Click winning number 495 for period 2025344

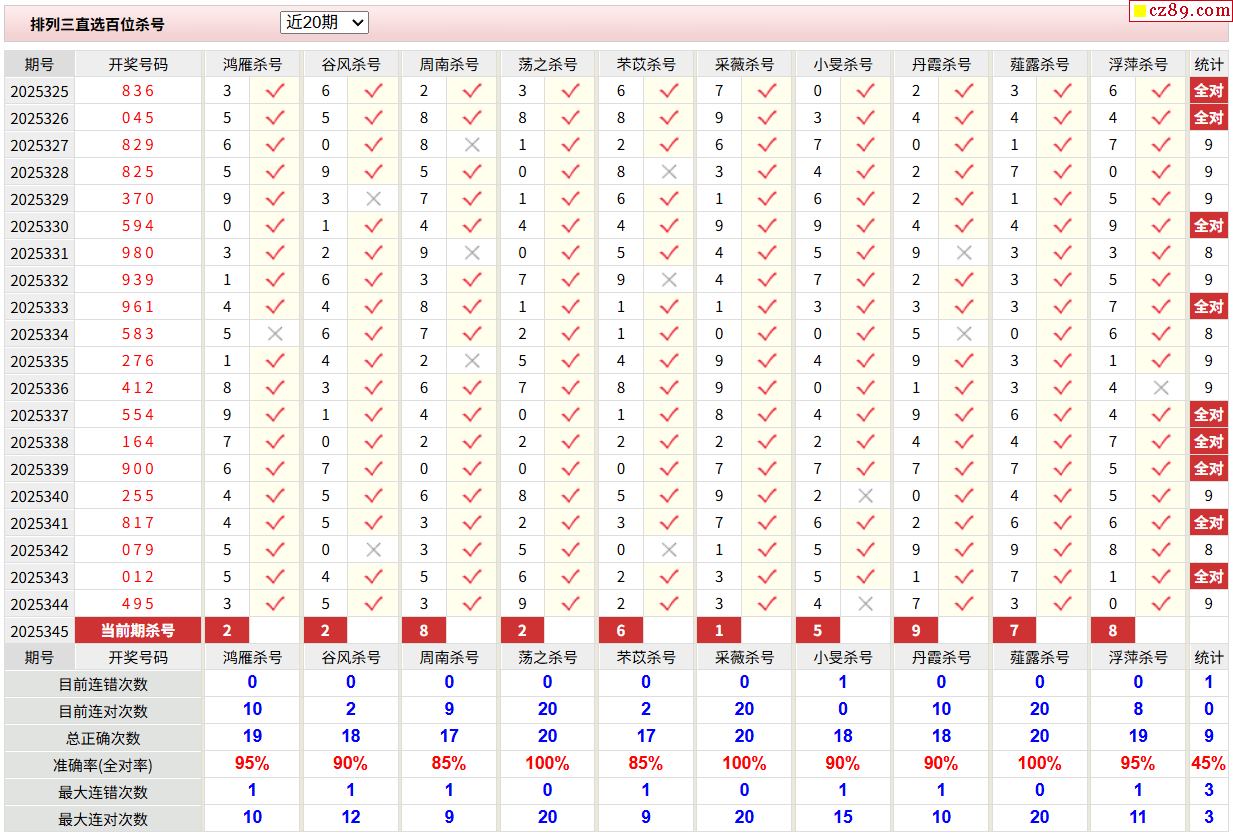138,604
